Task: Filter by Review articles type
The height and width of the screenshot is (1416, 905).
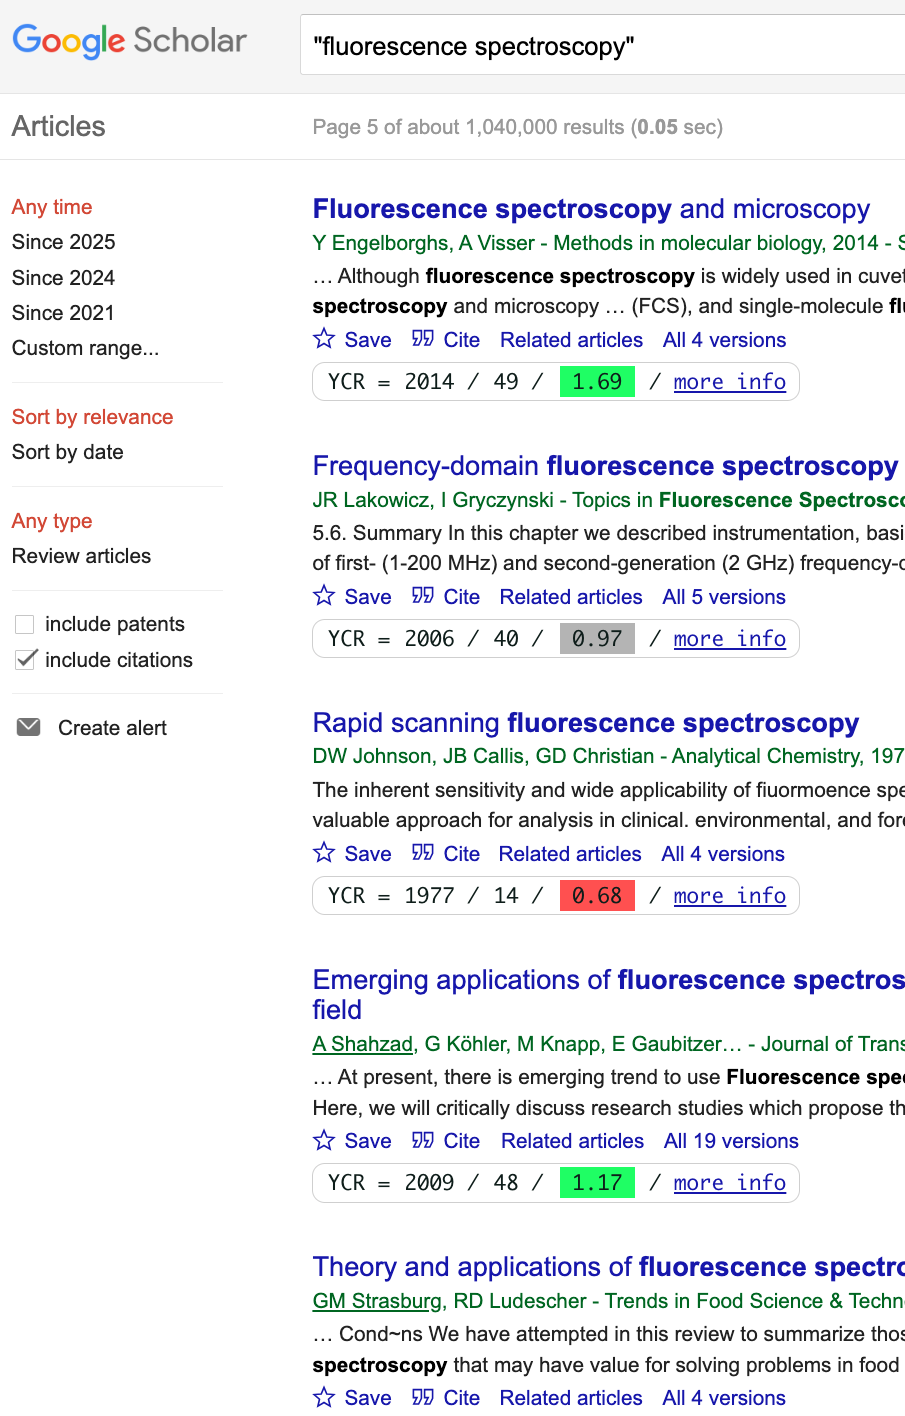Action: pos(81,556)
